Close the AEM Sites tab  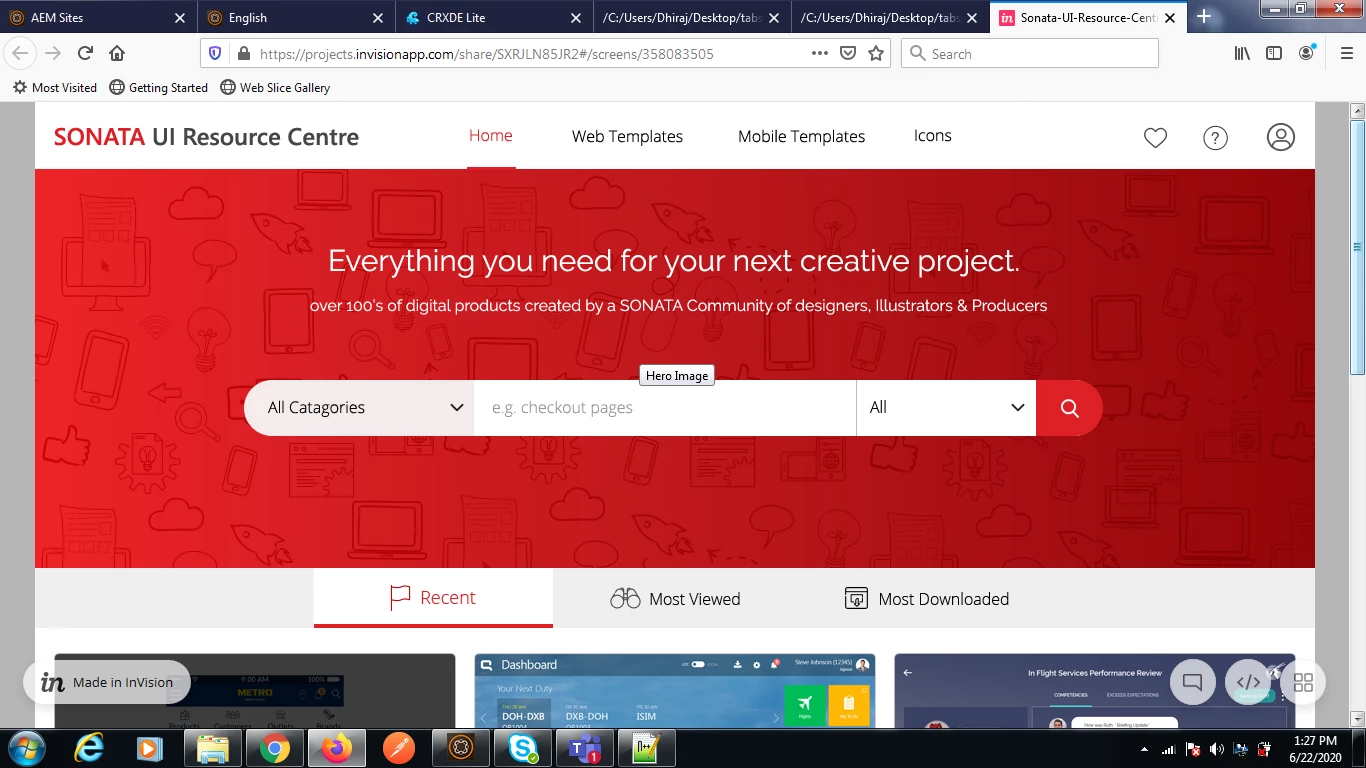click(x=179, y=18)
